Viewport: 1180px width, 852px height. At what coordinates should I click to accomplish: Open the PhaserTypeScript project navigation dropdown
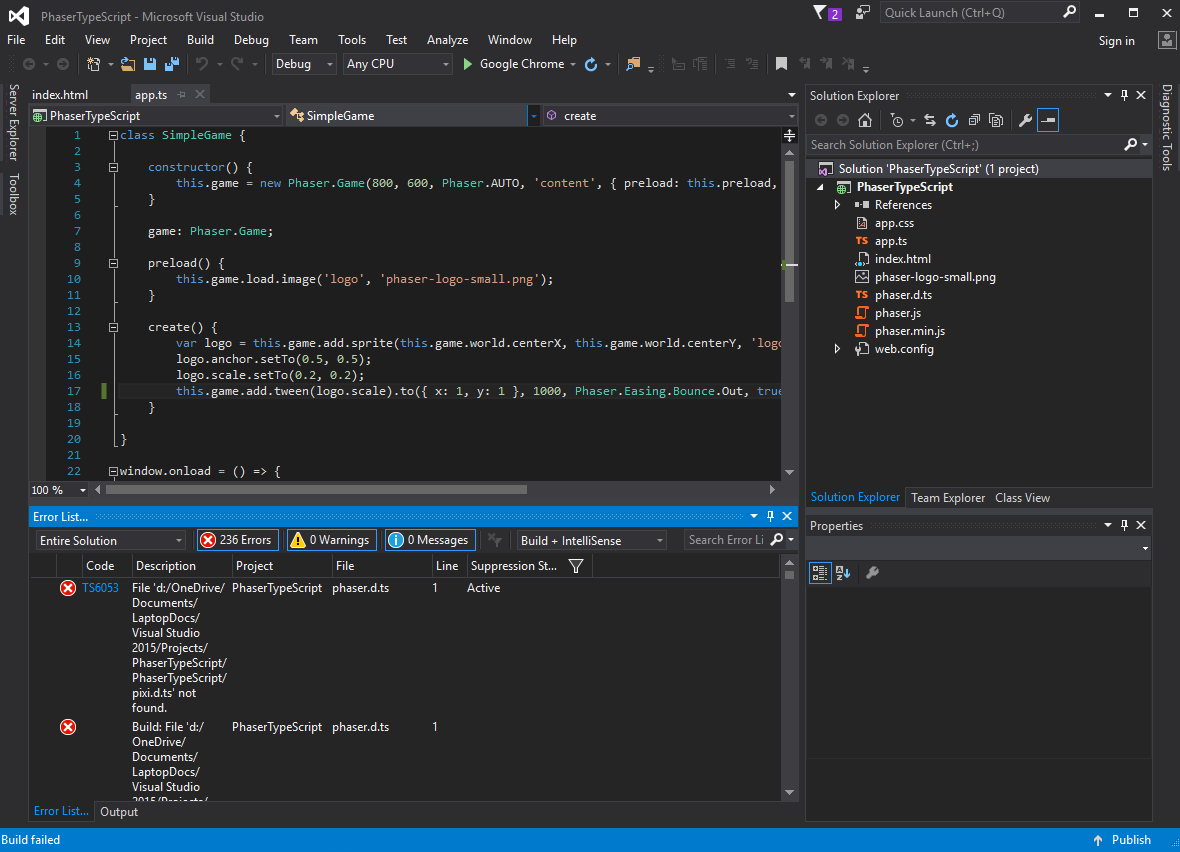pos(157,116)
